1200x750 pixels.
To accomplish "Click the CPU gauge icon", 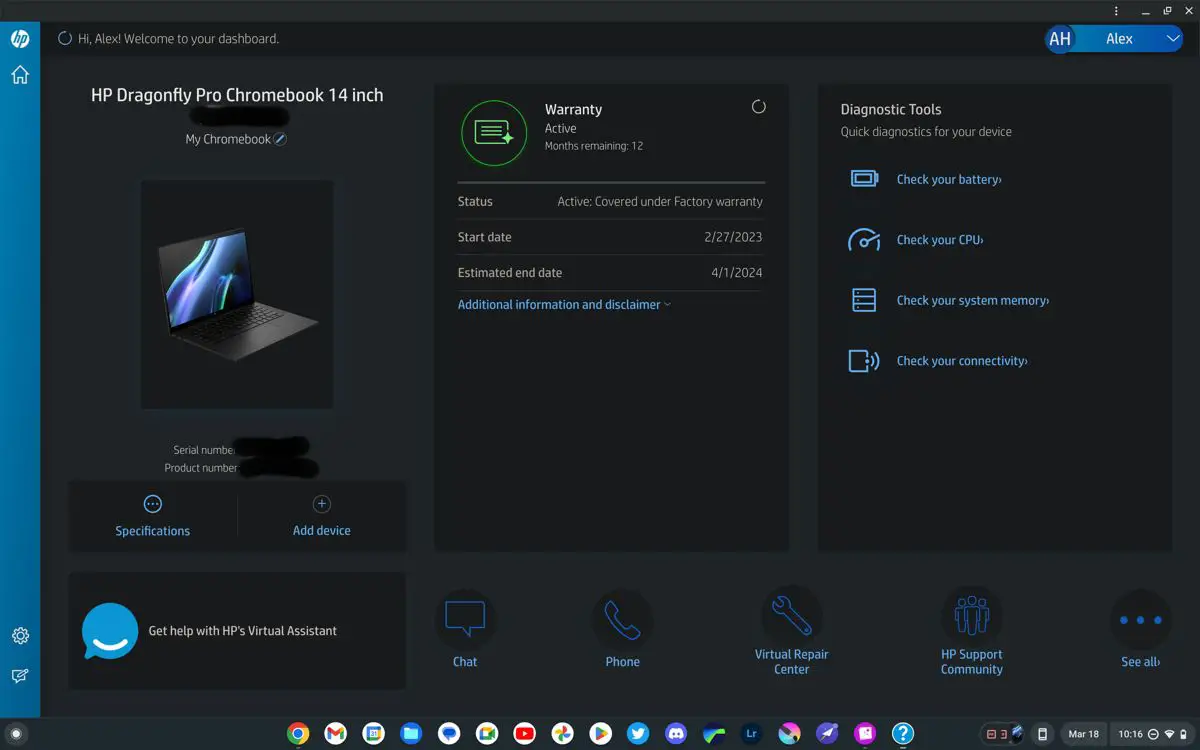I will [864, 240].
